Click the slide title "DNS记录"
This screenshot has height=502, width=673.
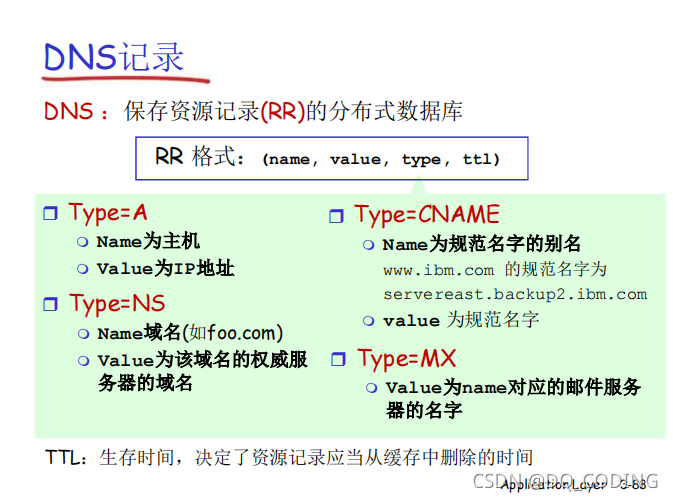tap(114, 57)
